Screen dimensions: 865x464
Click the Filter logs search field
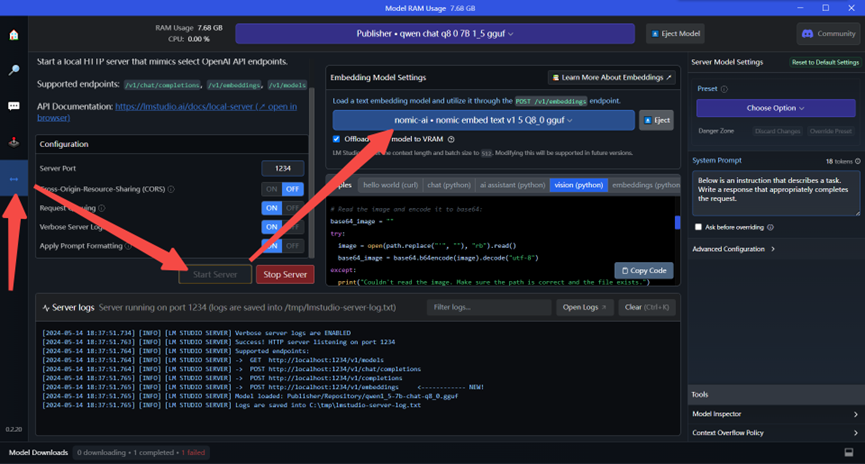489,307
